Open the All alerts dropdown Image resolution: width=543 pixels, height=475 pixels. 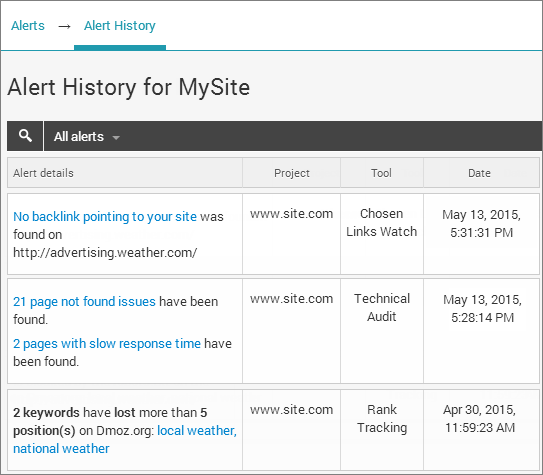coord(87,136)
